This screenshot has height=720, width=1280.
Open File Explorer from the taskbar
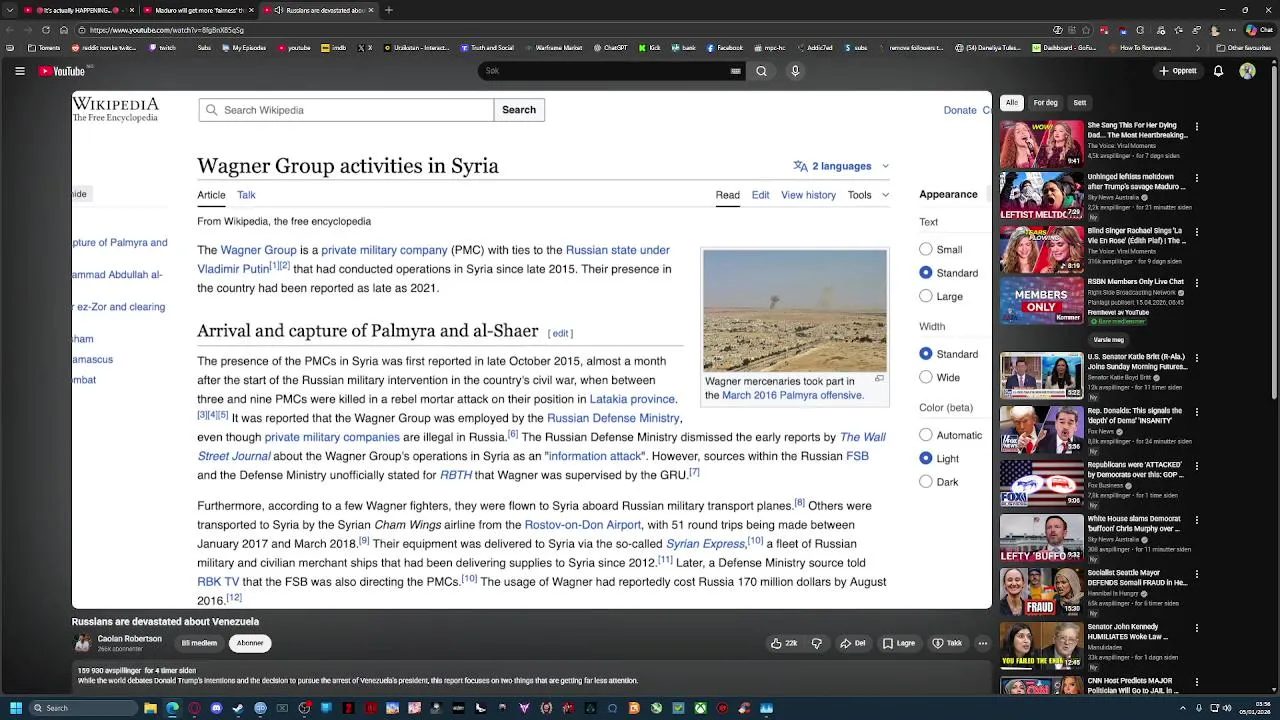(150, 708)
